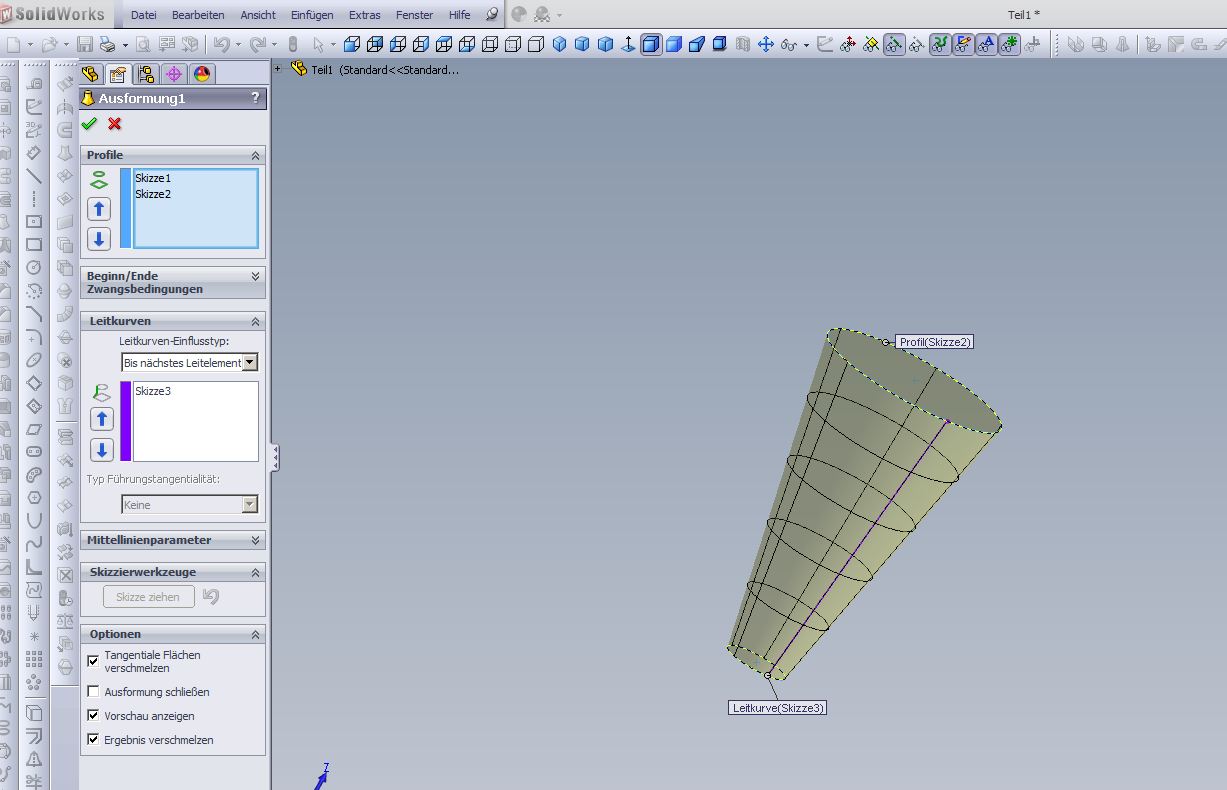Open the Einfügen menu
Screen dimensions: 1227x790
coord(312,15)
